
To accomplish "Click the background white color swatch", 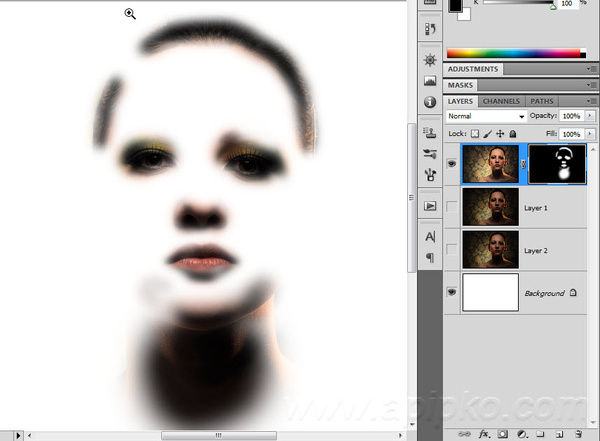I will pos(465,15).
